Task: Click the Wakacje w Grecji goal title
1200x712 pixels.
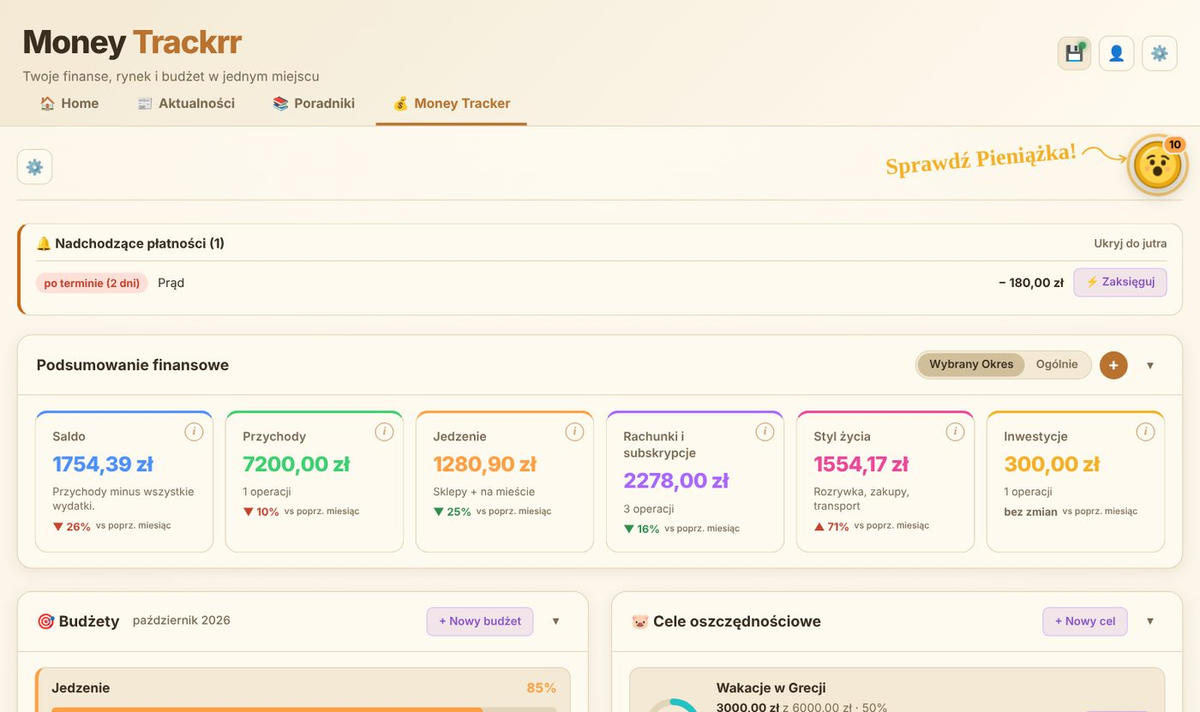Action: point(771,688)
